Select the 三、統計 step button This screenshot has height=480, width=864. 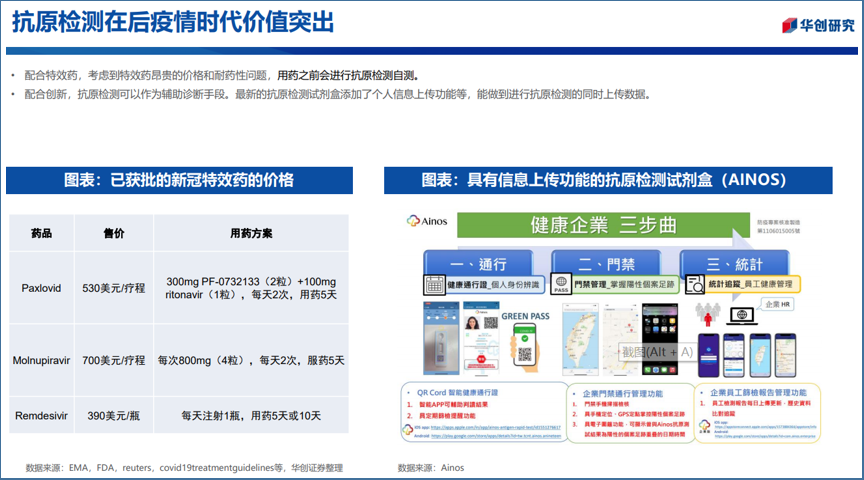click(735, 264)
